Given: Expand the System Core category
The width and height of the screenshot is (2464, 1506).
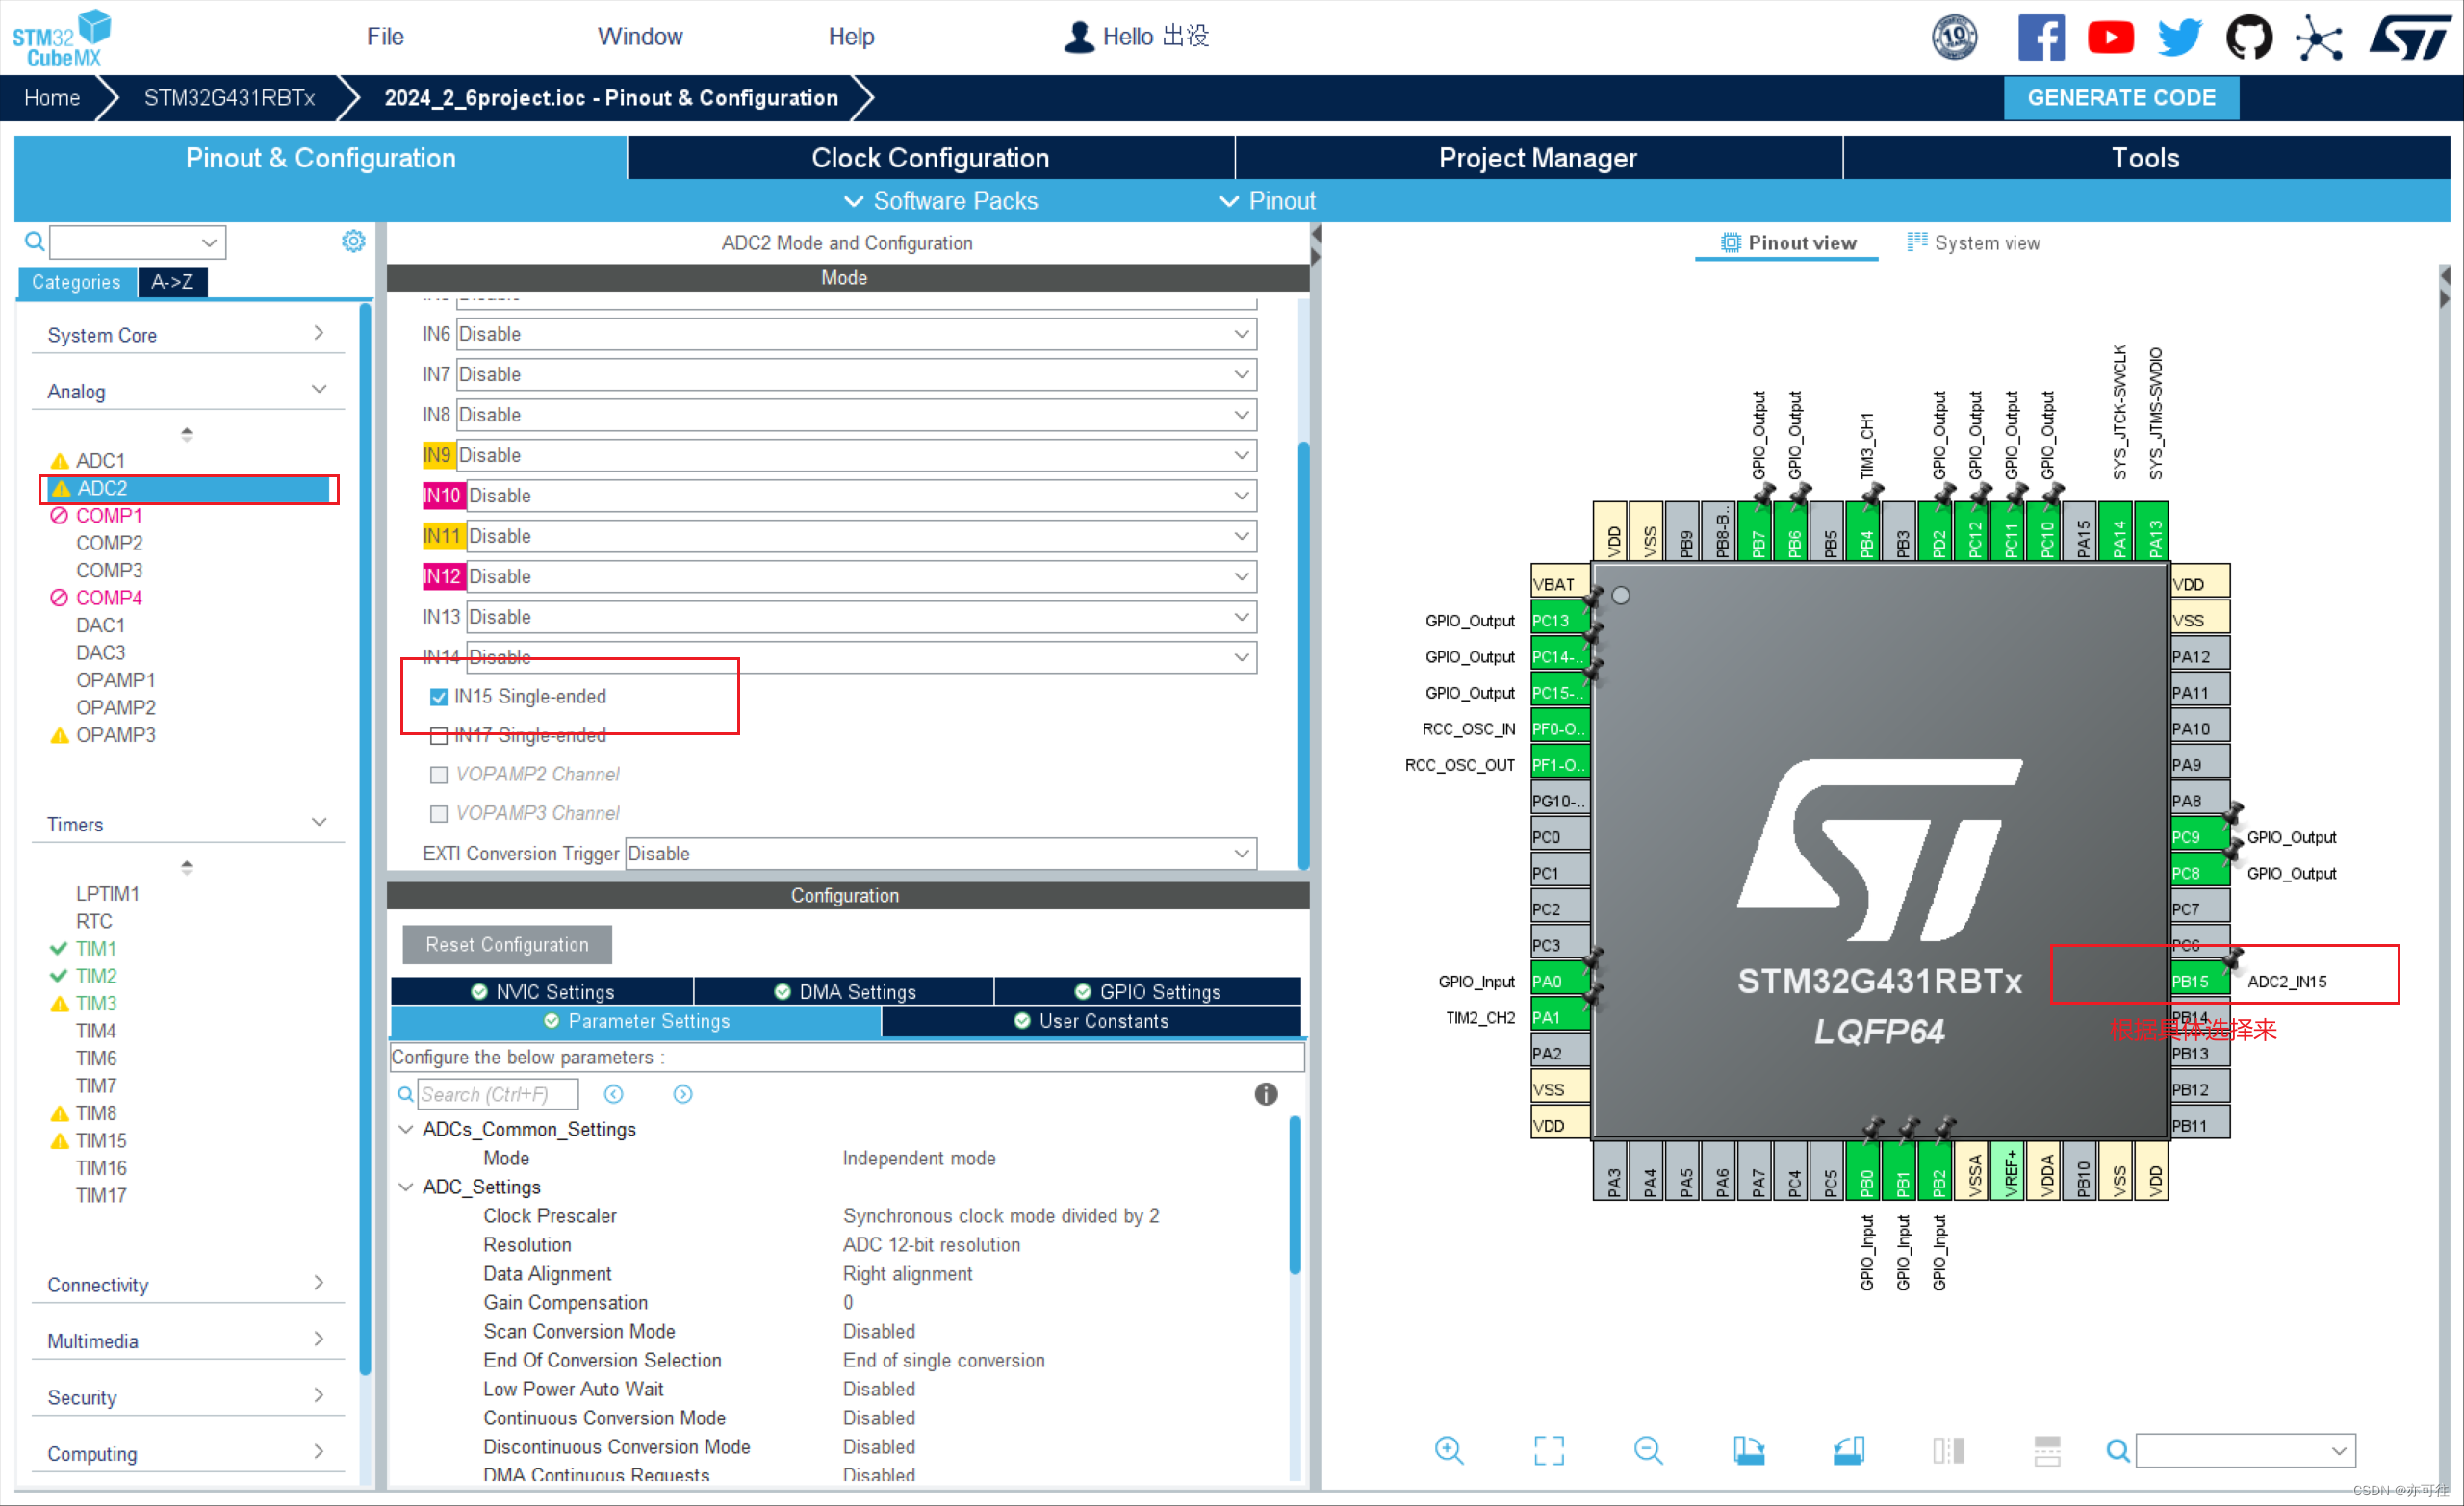Looking at the screenshot, I should pyautogui.click(x=188, y=335).
